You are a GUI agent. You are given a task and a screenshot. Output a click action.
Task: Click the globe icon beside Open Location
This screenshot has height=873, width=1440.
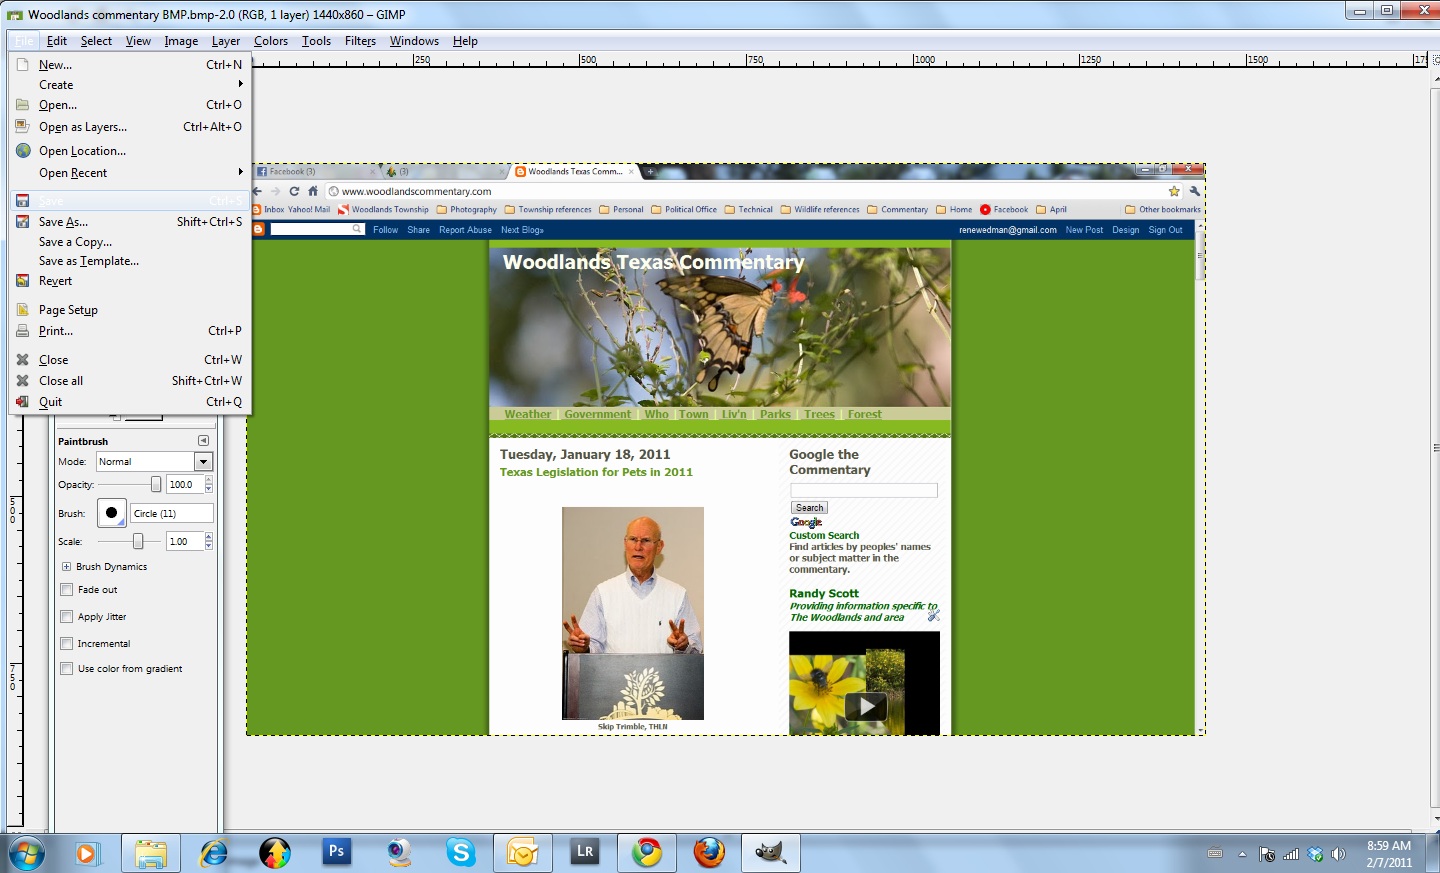point(23,150)
